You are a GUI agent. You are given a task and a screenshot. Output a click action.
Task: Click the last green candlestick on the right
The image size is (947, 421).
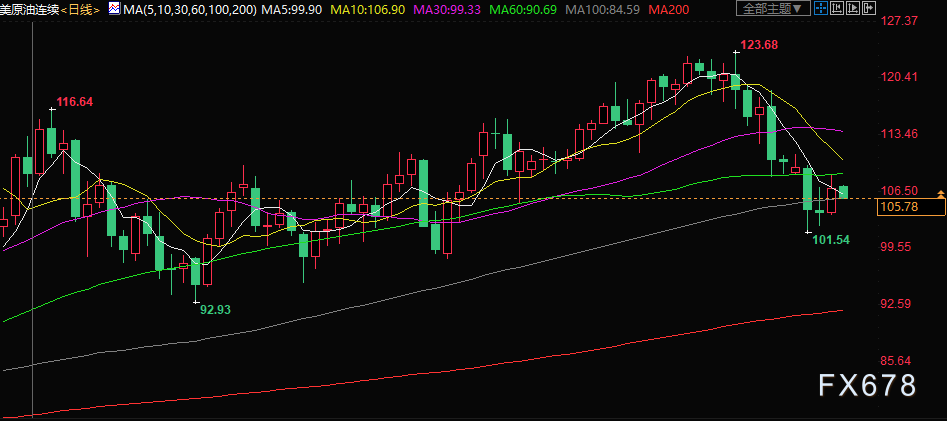pyautogui.click(x=844, y=192)
